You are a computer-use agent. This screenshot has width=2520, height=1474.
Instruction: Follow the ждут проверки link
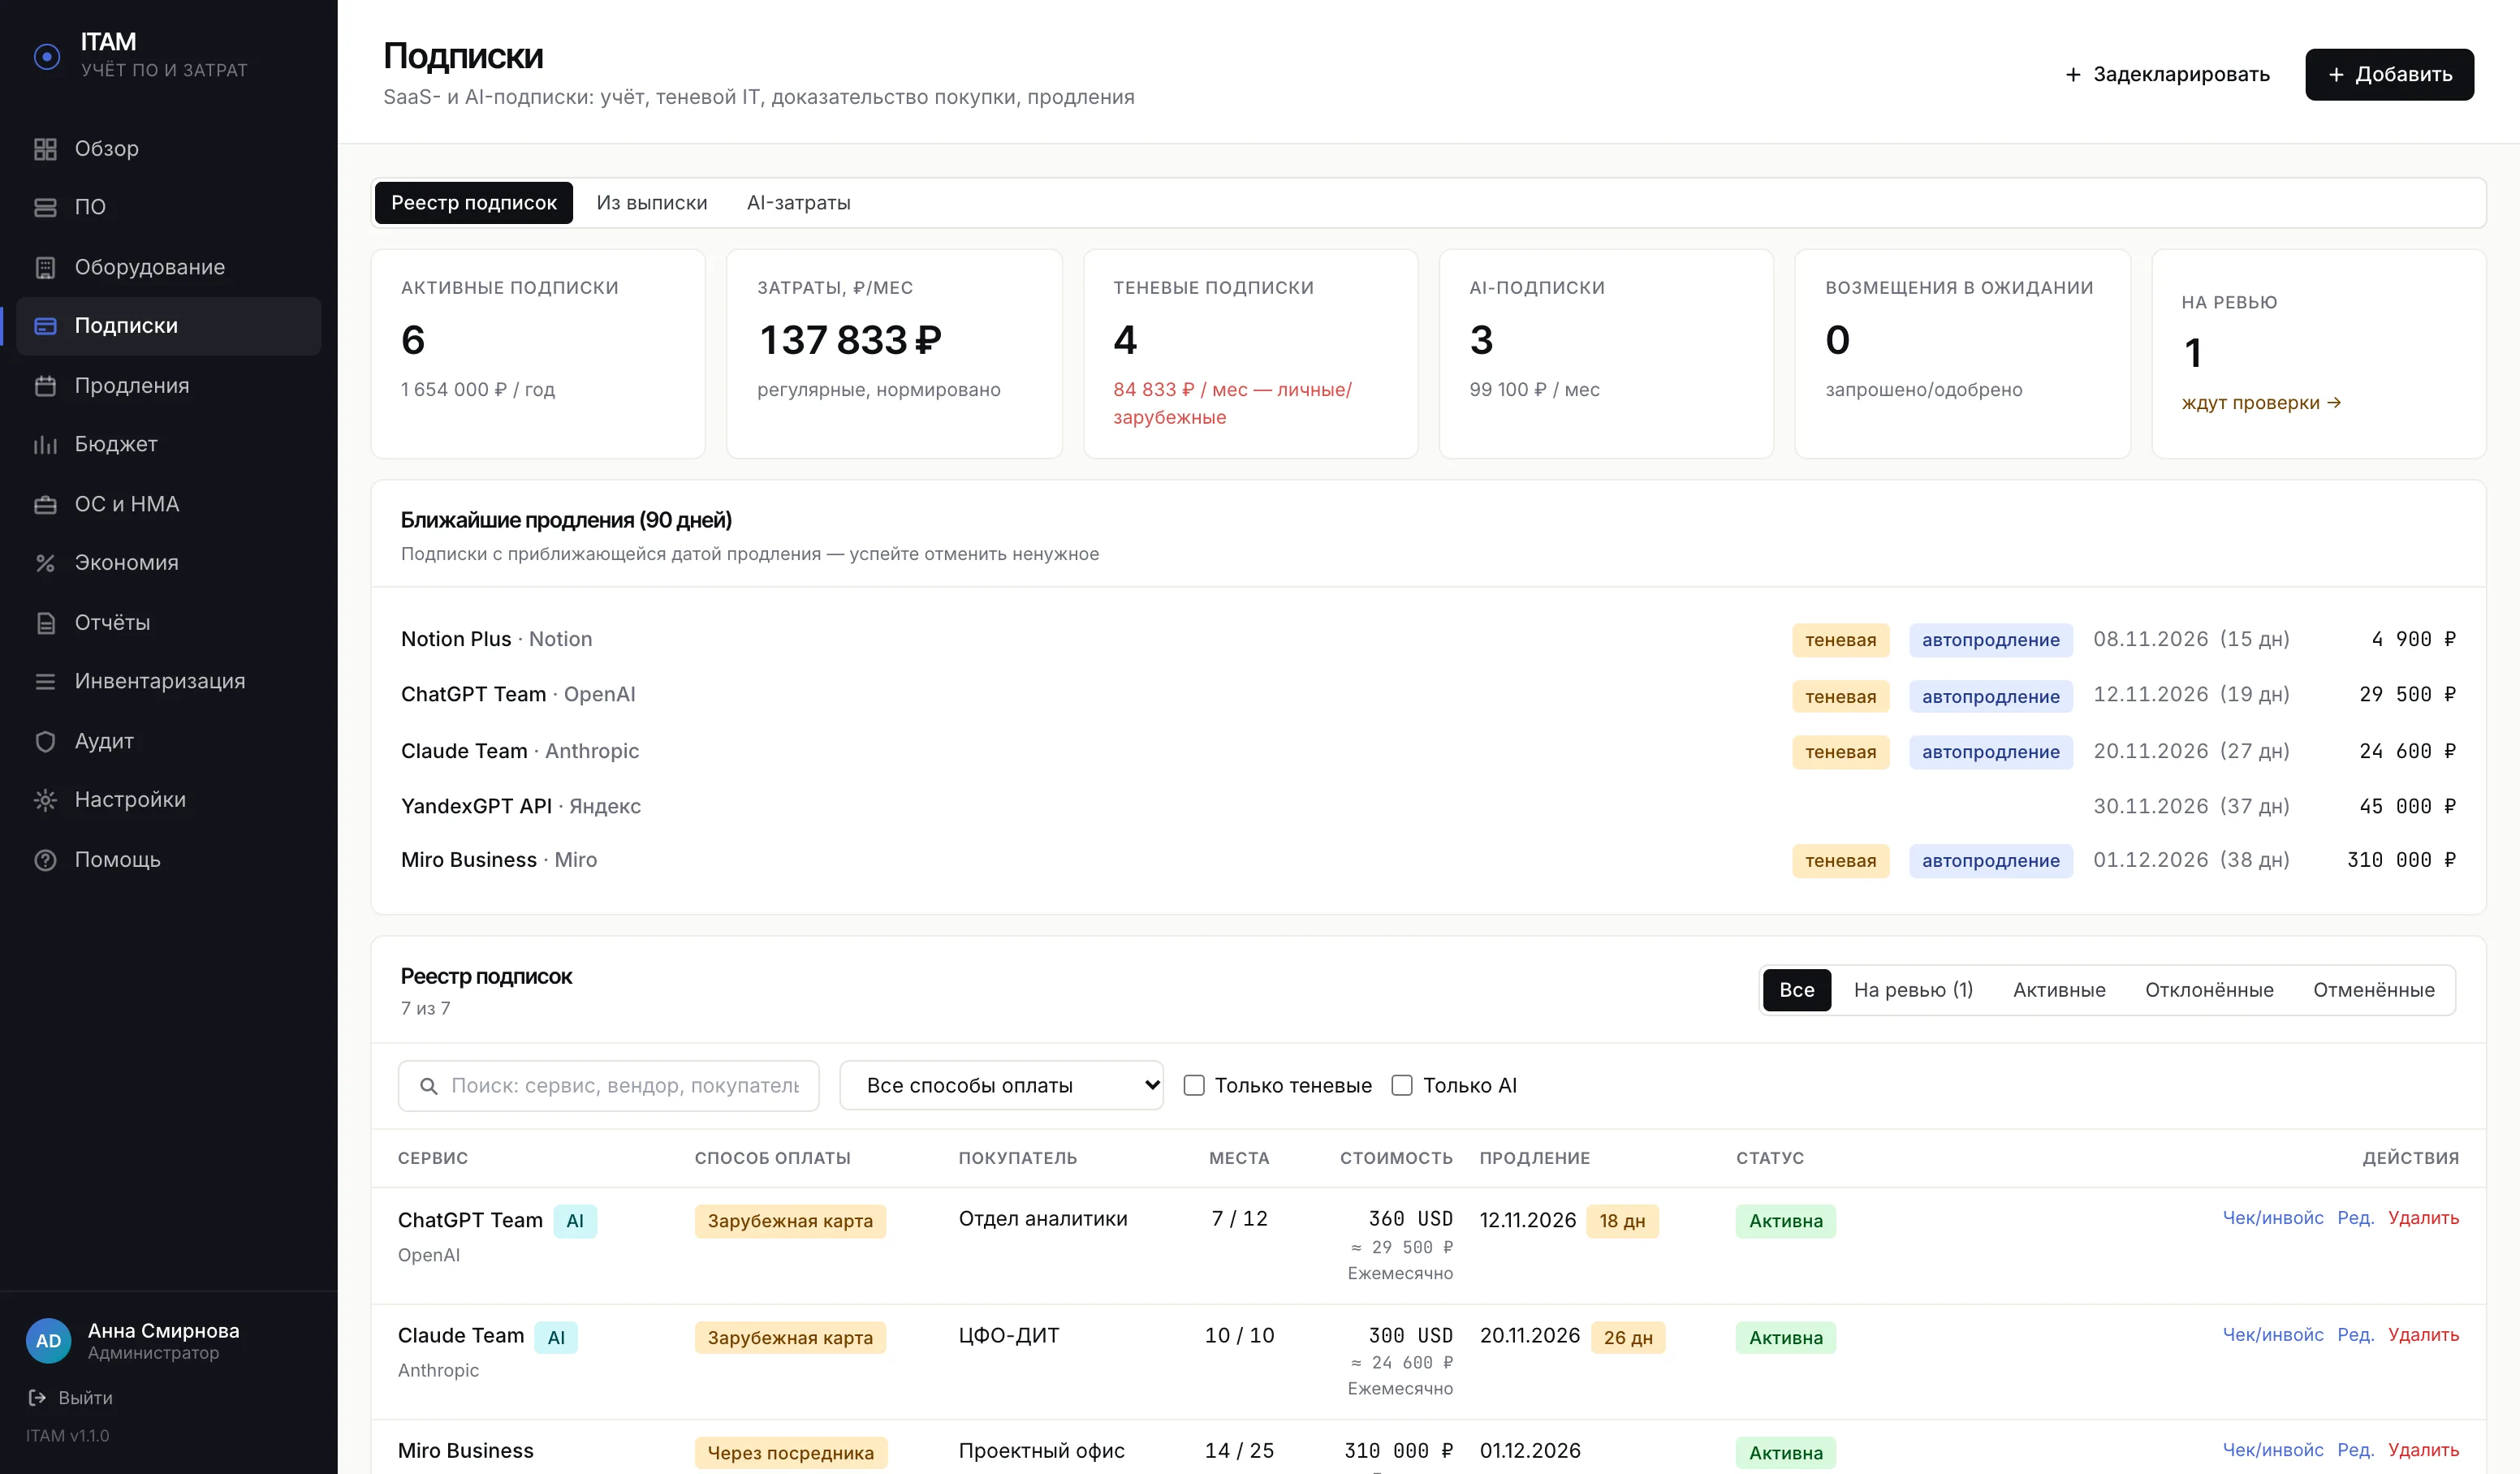pyautogui.click(x=2260, y=402)
